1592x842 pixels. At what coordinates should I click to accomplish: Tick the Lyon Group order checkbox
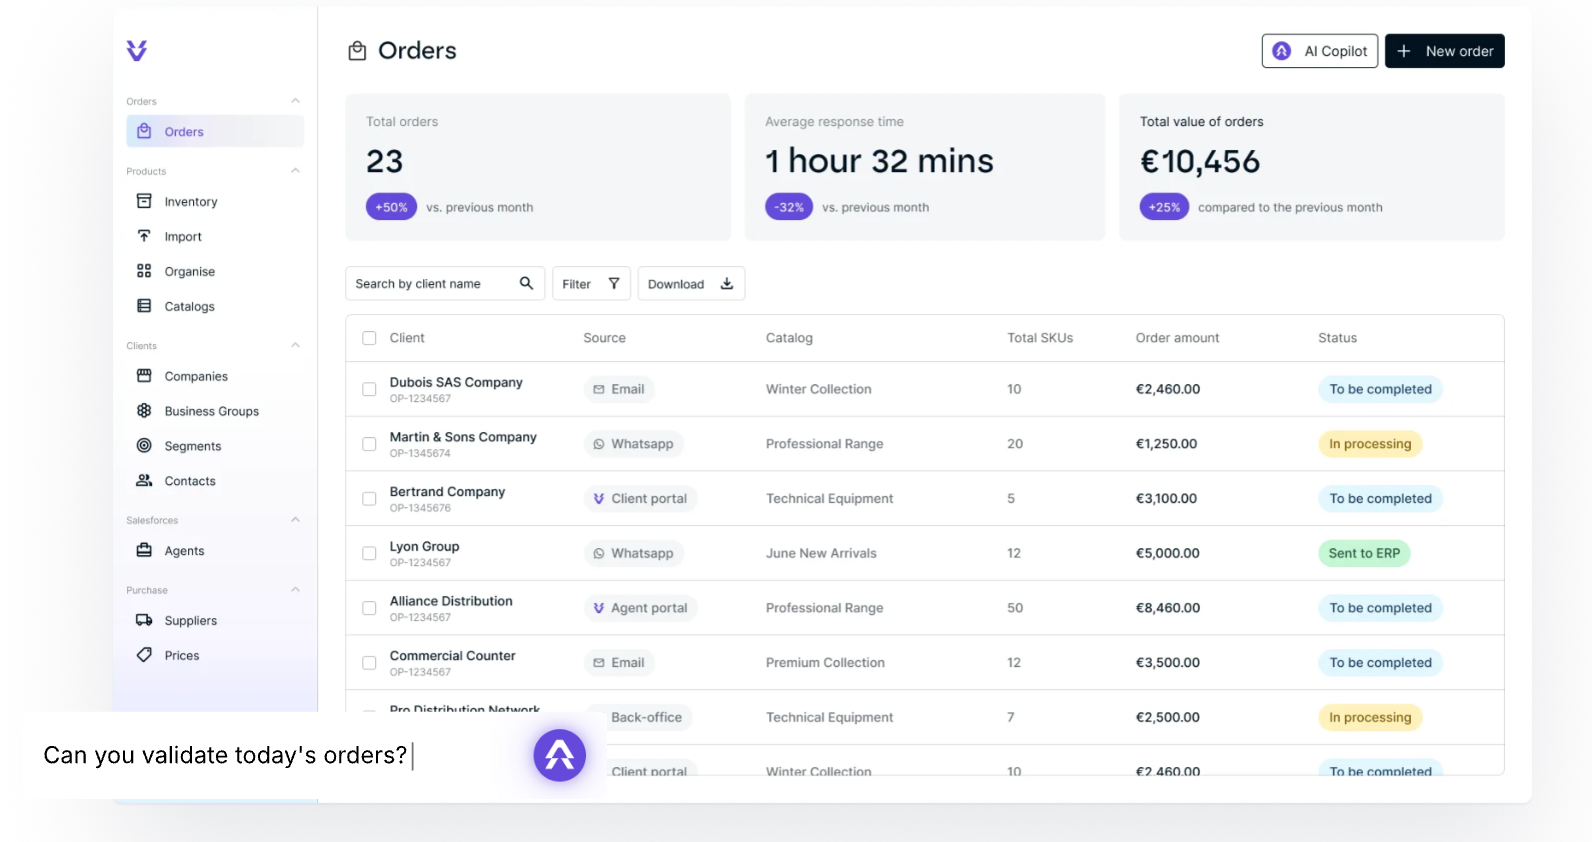(x=369, y=553)
